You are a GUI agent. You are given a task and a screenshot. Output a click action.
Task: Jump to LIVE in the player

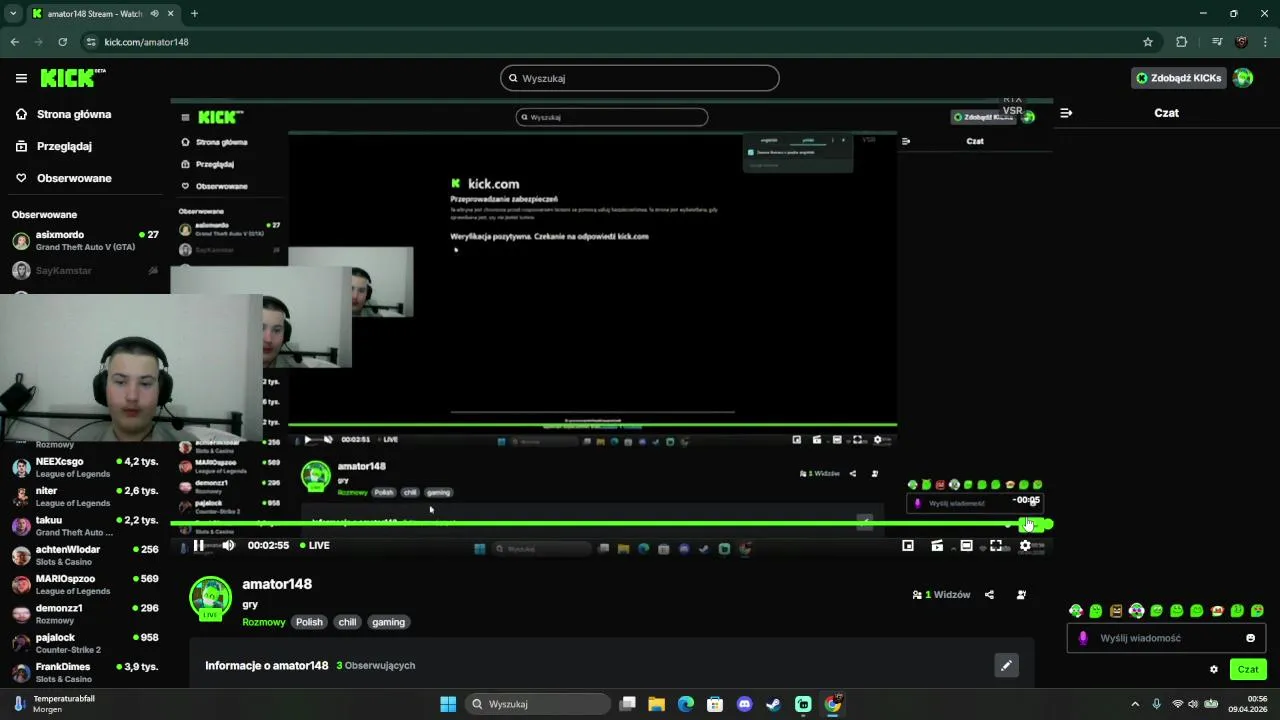(314, 545)
